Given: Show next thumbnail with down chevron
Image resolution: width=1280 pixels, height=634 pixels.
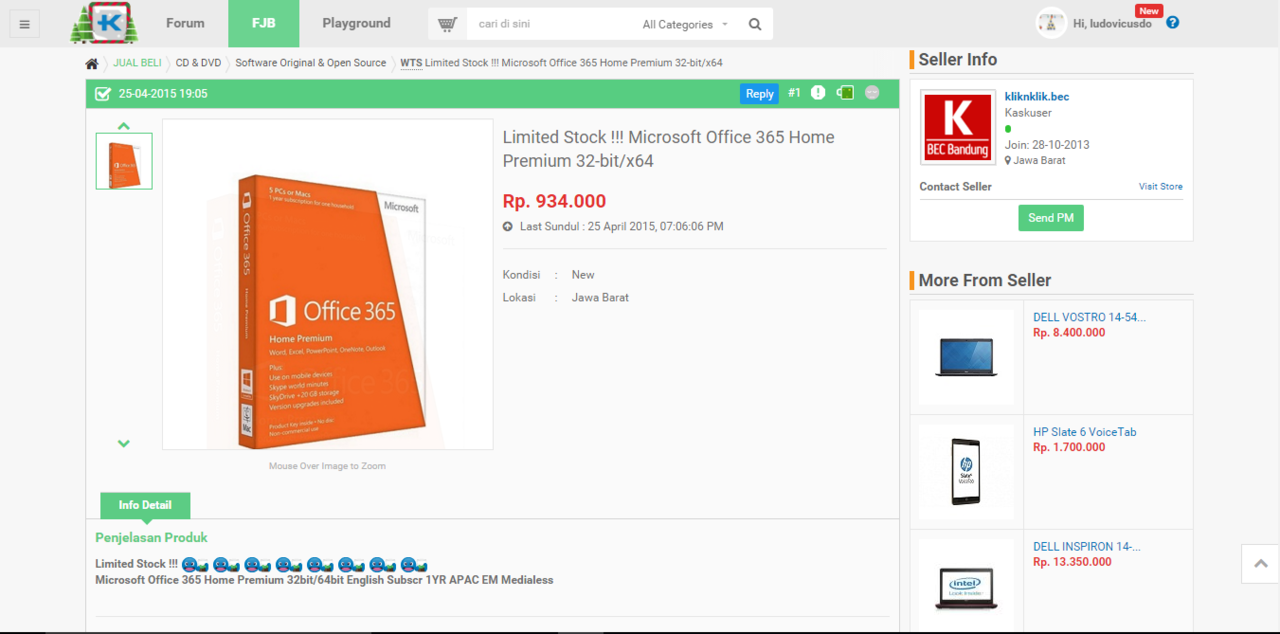Looking at the screenshot, I should click(x=124, y=443).
